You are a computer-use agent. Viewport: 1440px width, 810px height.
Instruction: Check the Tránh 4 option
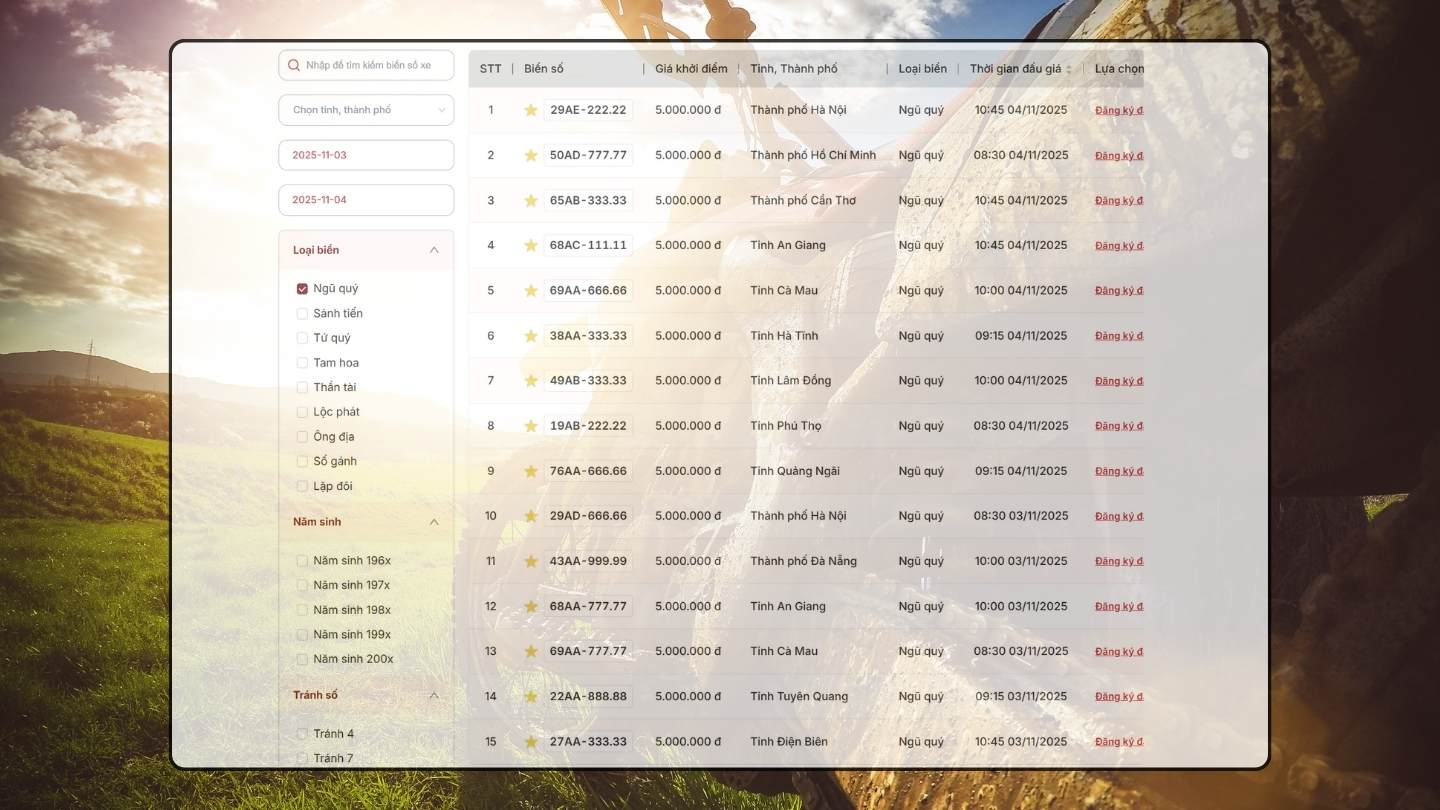coord(302,734)
